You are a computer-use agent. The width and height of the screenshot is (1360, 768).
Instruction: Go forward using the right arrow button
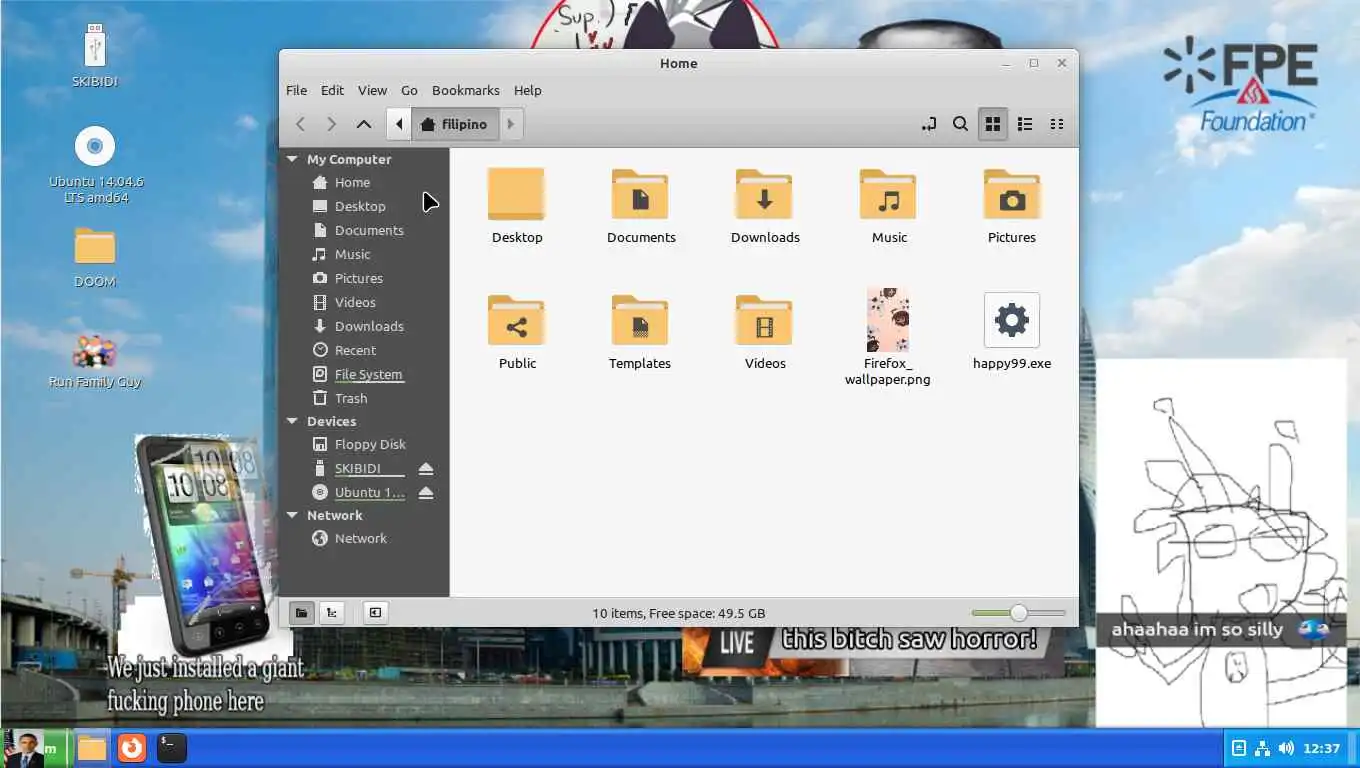click(x=331, y=124)
